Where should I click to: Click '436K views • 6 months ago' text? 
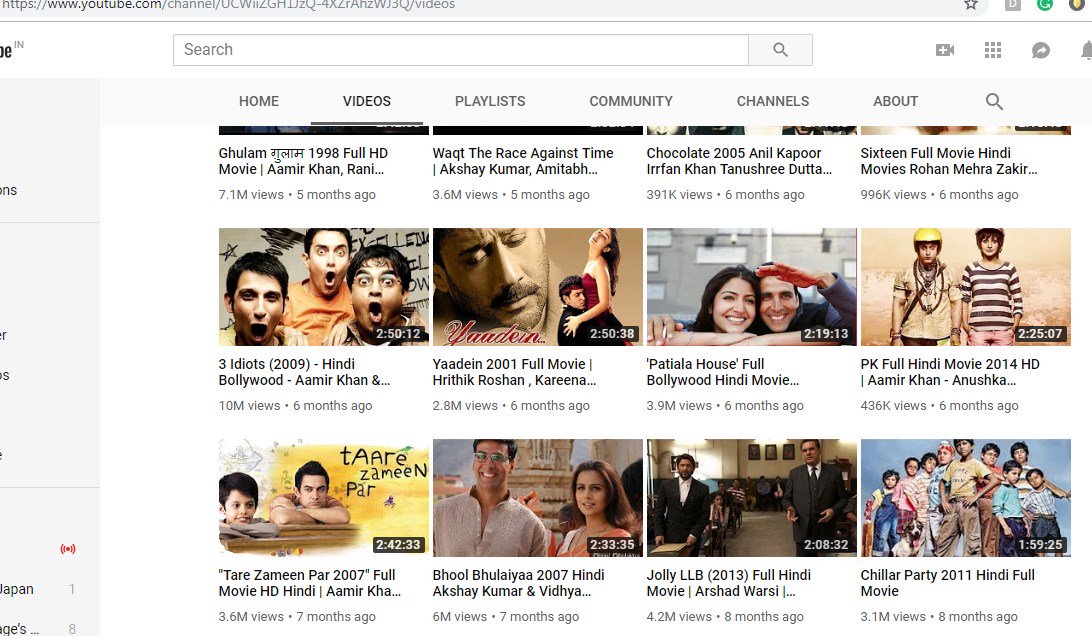pyautogui.click(x=939, y=406)
